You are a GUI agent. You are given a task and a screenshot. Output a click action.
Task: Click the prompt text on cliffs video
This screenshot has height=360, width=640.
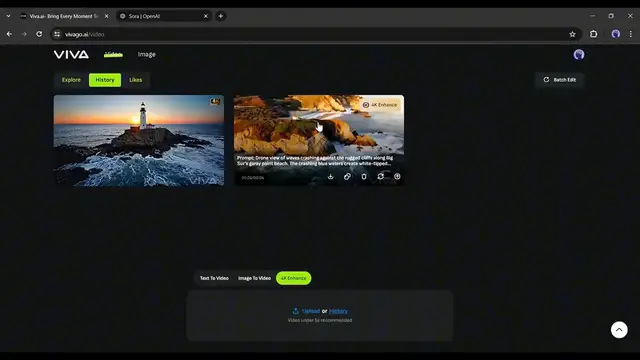point(315,160)
